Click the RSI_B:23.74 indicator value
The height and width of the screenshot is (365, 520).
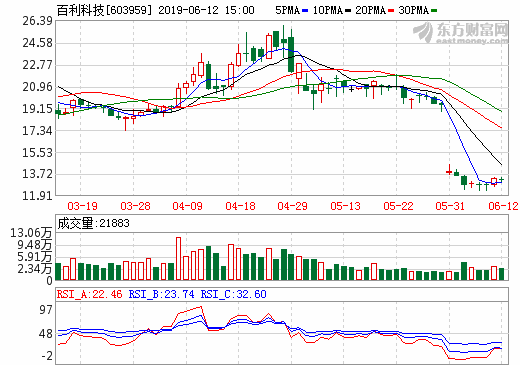pyautogui.click(x=161, y=294)
